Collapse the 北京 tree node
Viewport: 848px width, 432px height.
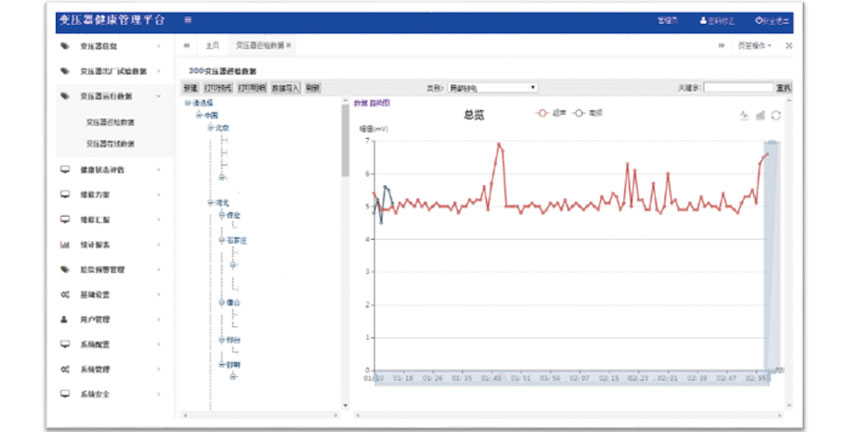(x=209, y=128)
